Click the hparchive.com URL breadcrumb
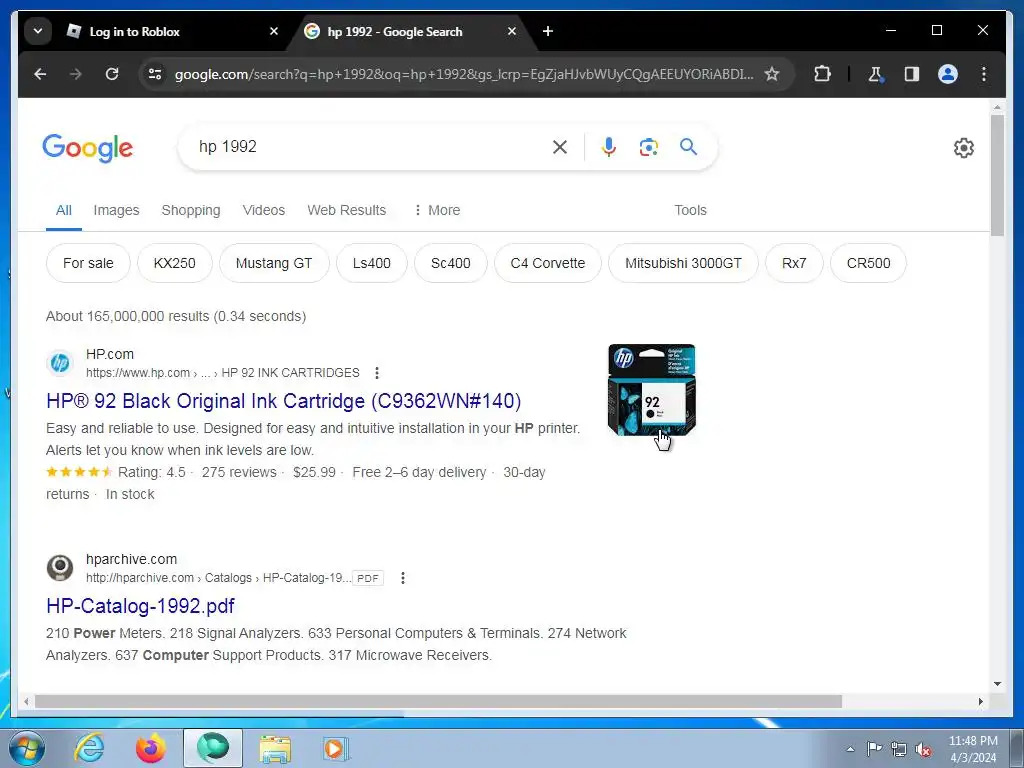This screenshot has height=768, width=1024. coord(219,578)
